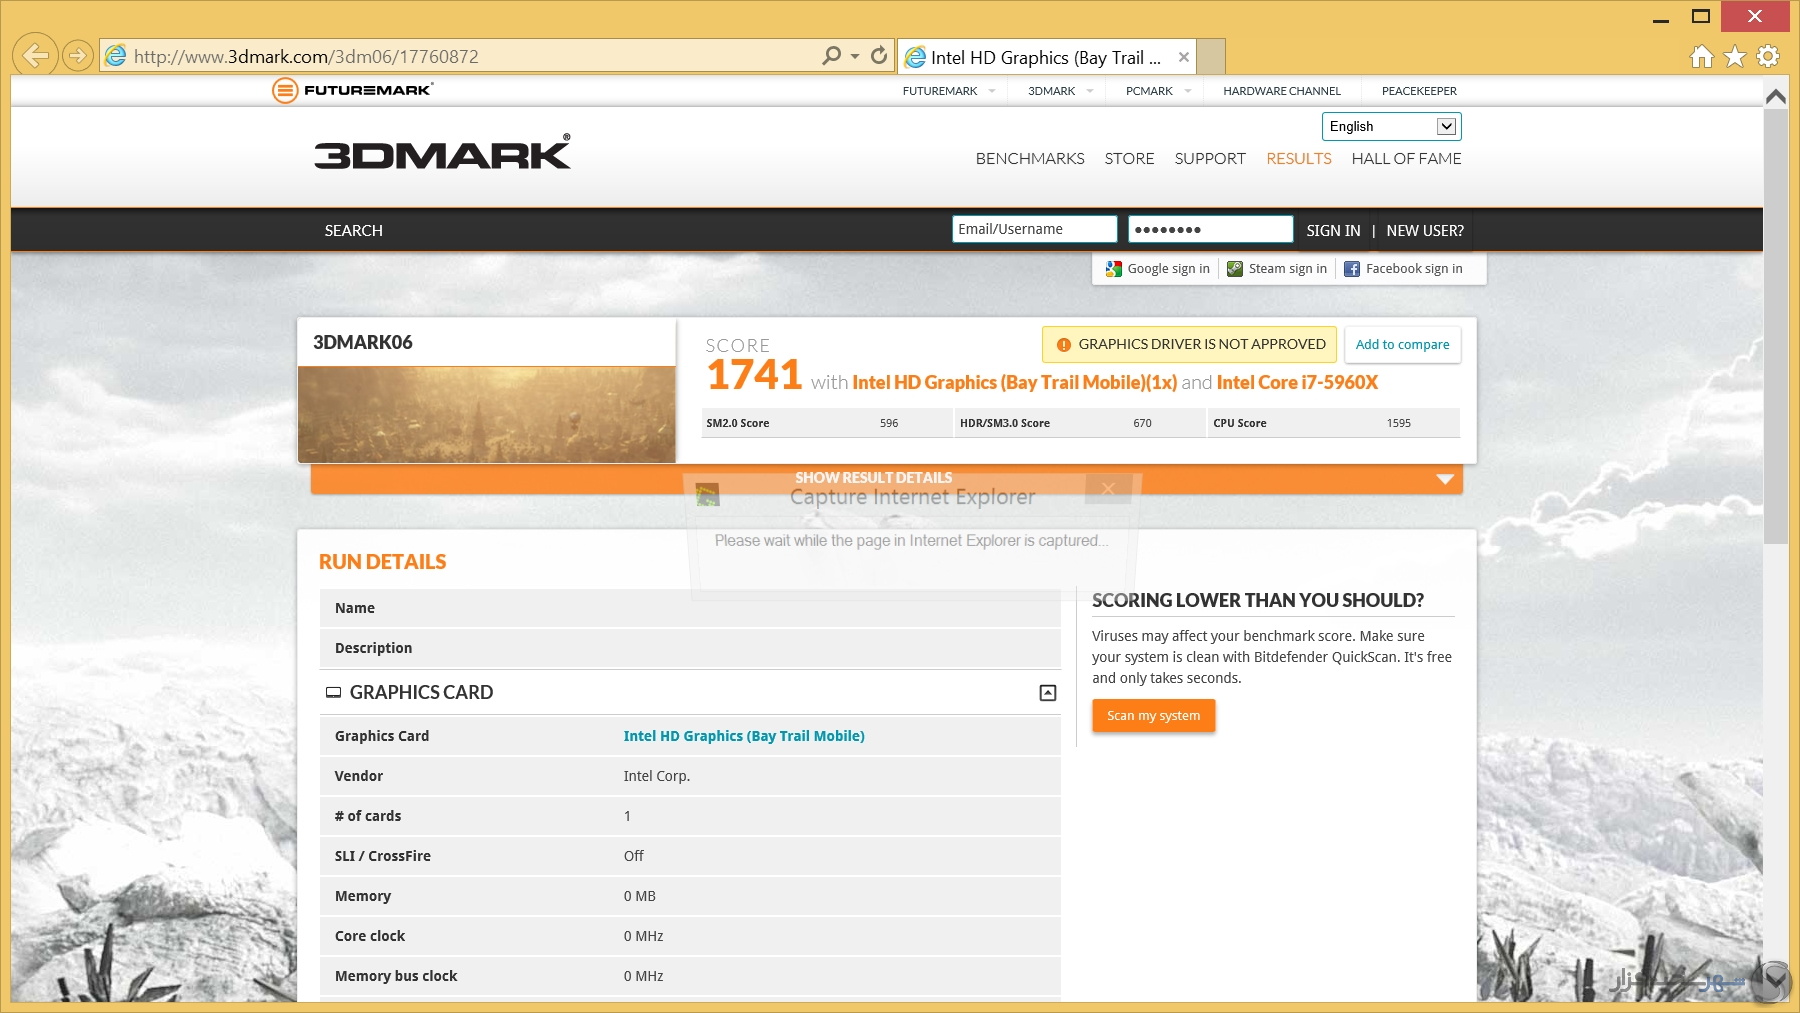This screenshot has width=1800, height=1013.
Task: Click the Core clock row label
Action: 370,936
